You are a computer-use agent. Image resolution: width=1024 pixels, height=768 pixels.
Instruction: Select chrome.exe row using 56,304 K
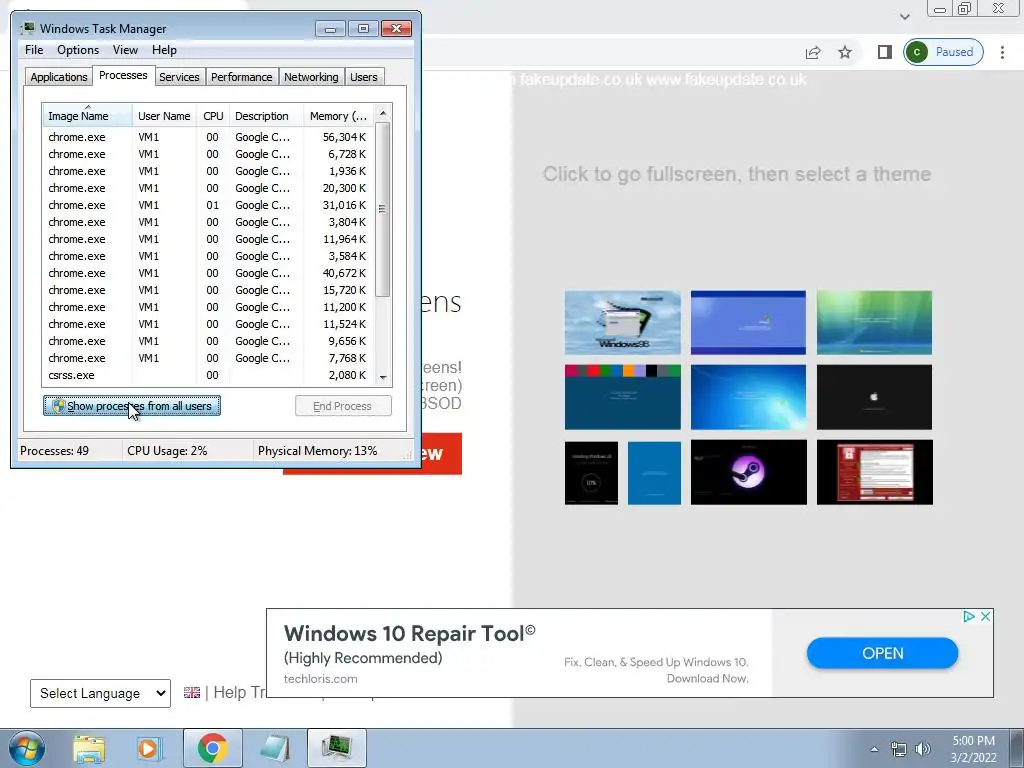[x=209, y=137]
